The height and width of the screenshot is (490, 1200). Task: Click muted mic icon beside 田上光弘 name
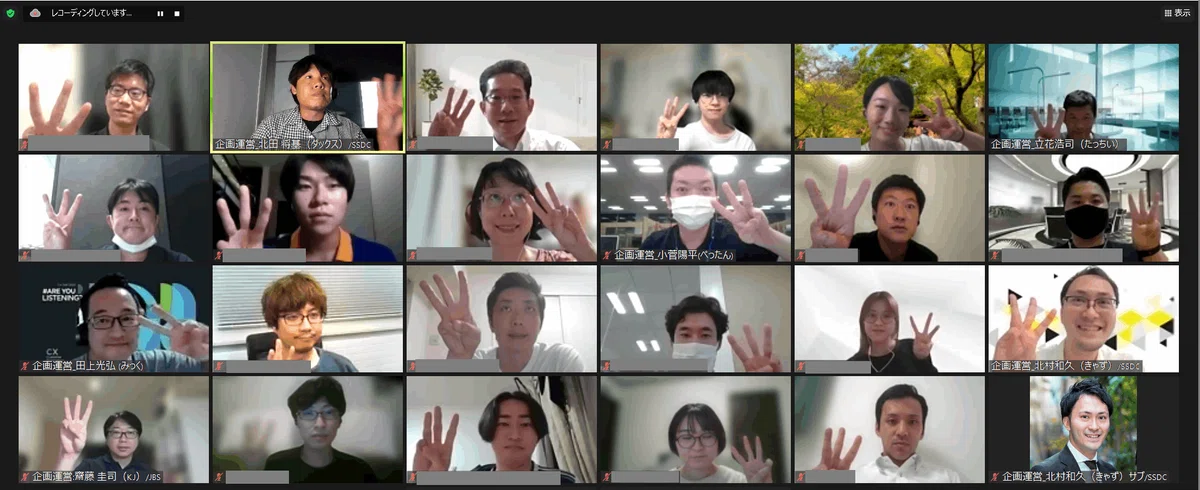(x=25, y=366)
